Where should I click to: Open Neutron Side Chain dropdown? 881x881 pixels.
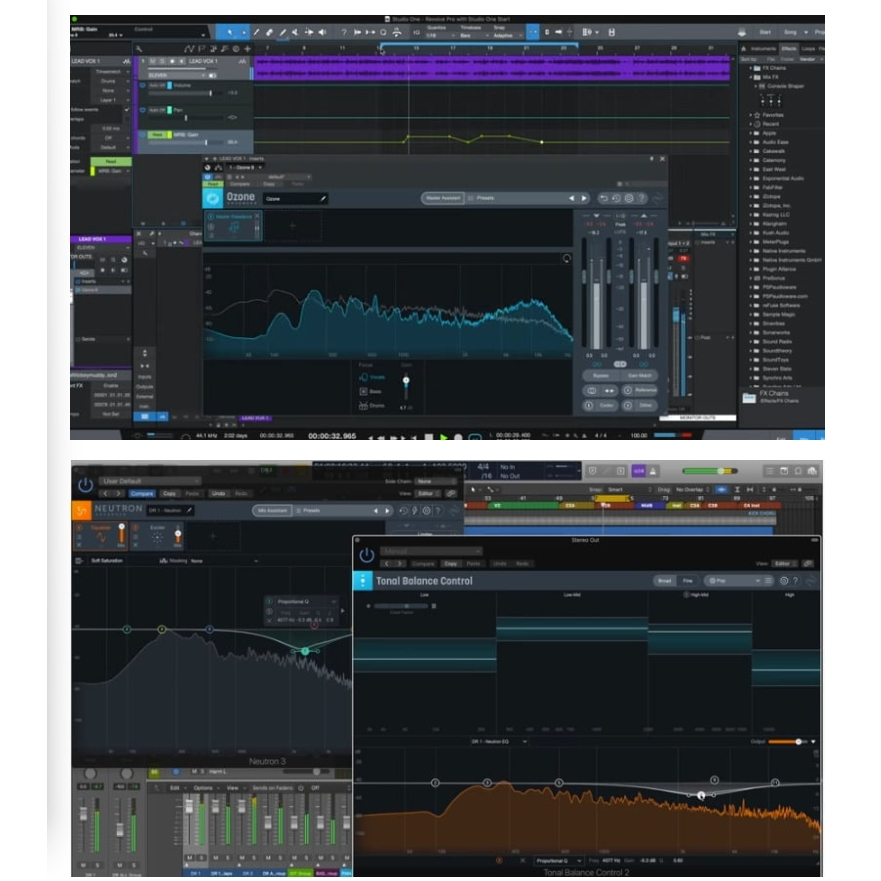[x=436, y=482]
